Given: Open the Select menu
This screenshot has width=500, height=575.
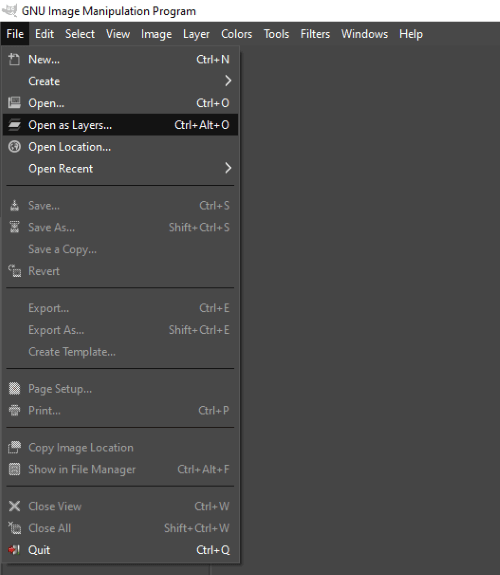Looking at the screenshot, I should [80, 34].
